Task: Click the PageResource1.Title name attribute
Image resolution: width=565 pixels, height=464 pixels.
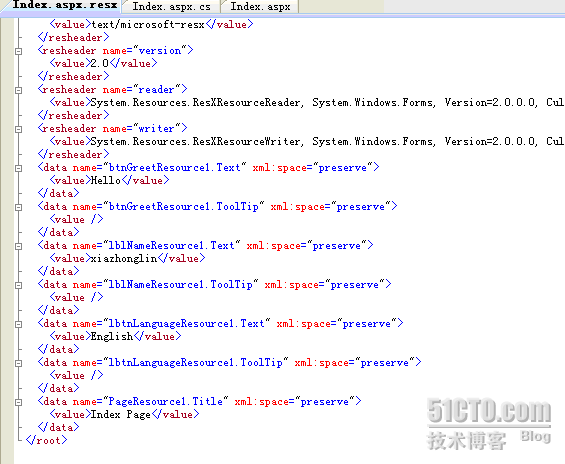Action: pos(166,401)
